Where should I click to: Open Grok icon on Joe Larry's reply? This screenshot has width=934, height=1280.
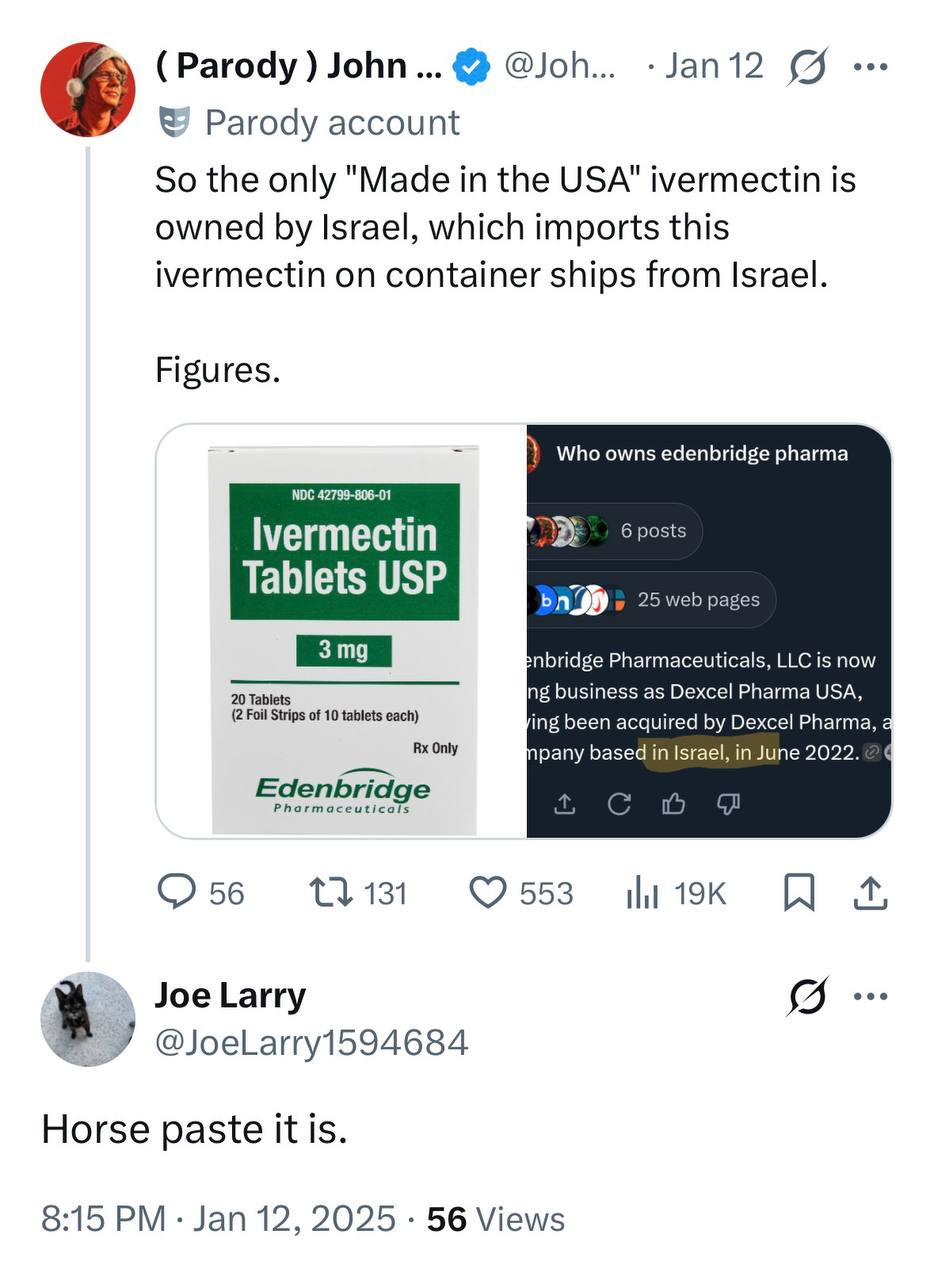pyautogui.click(x=807, y=996)
